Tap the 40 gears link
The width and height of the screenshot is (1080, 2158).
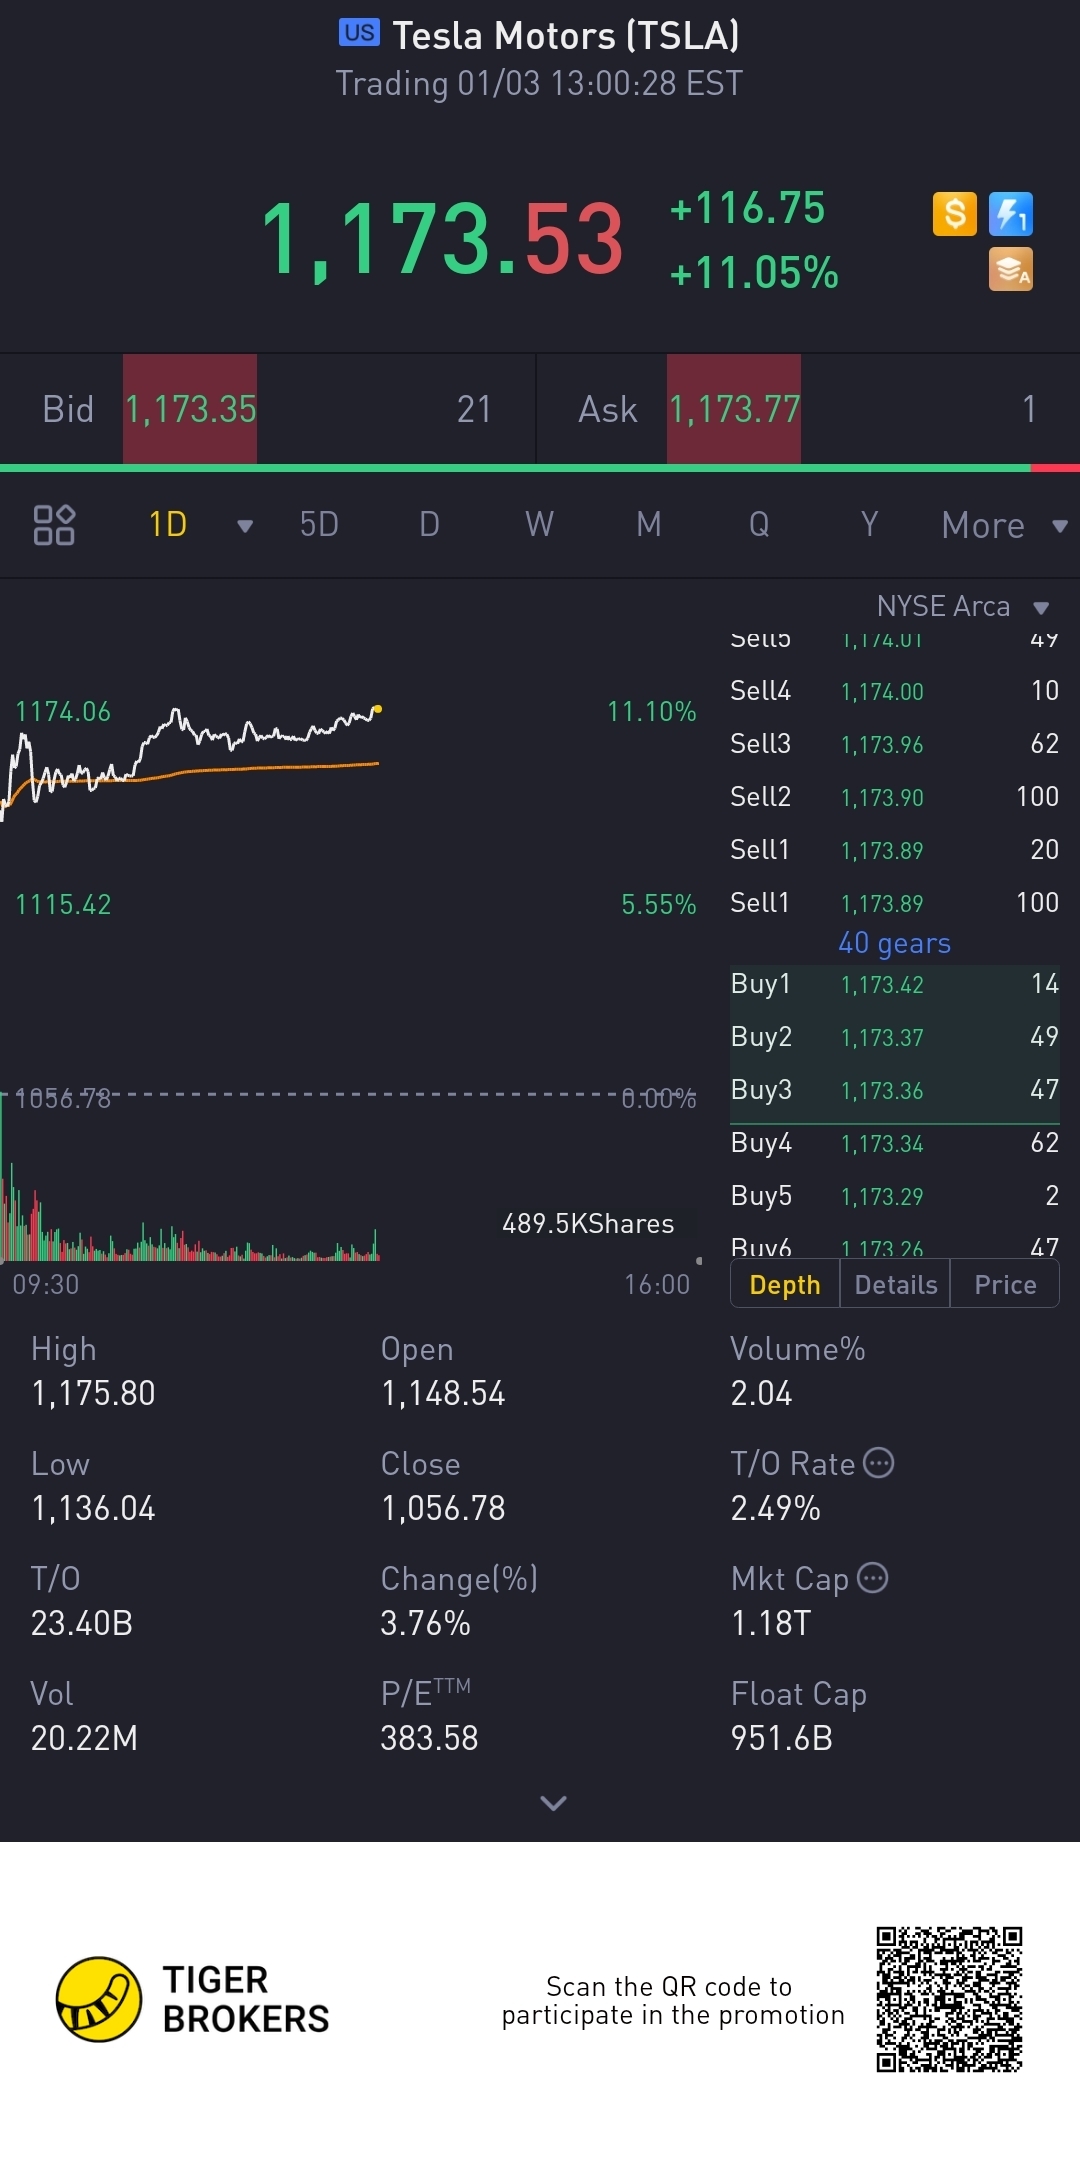(x=894, y=943)
